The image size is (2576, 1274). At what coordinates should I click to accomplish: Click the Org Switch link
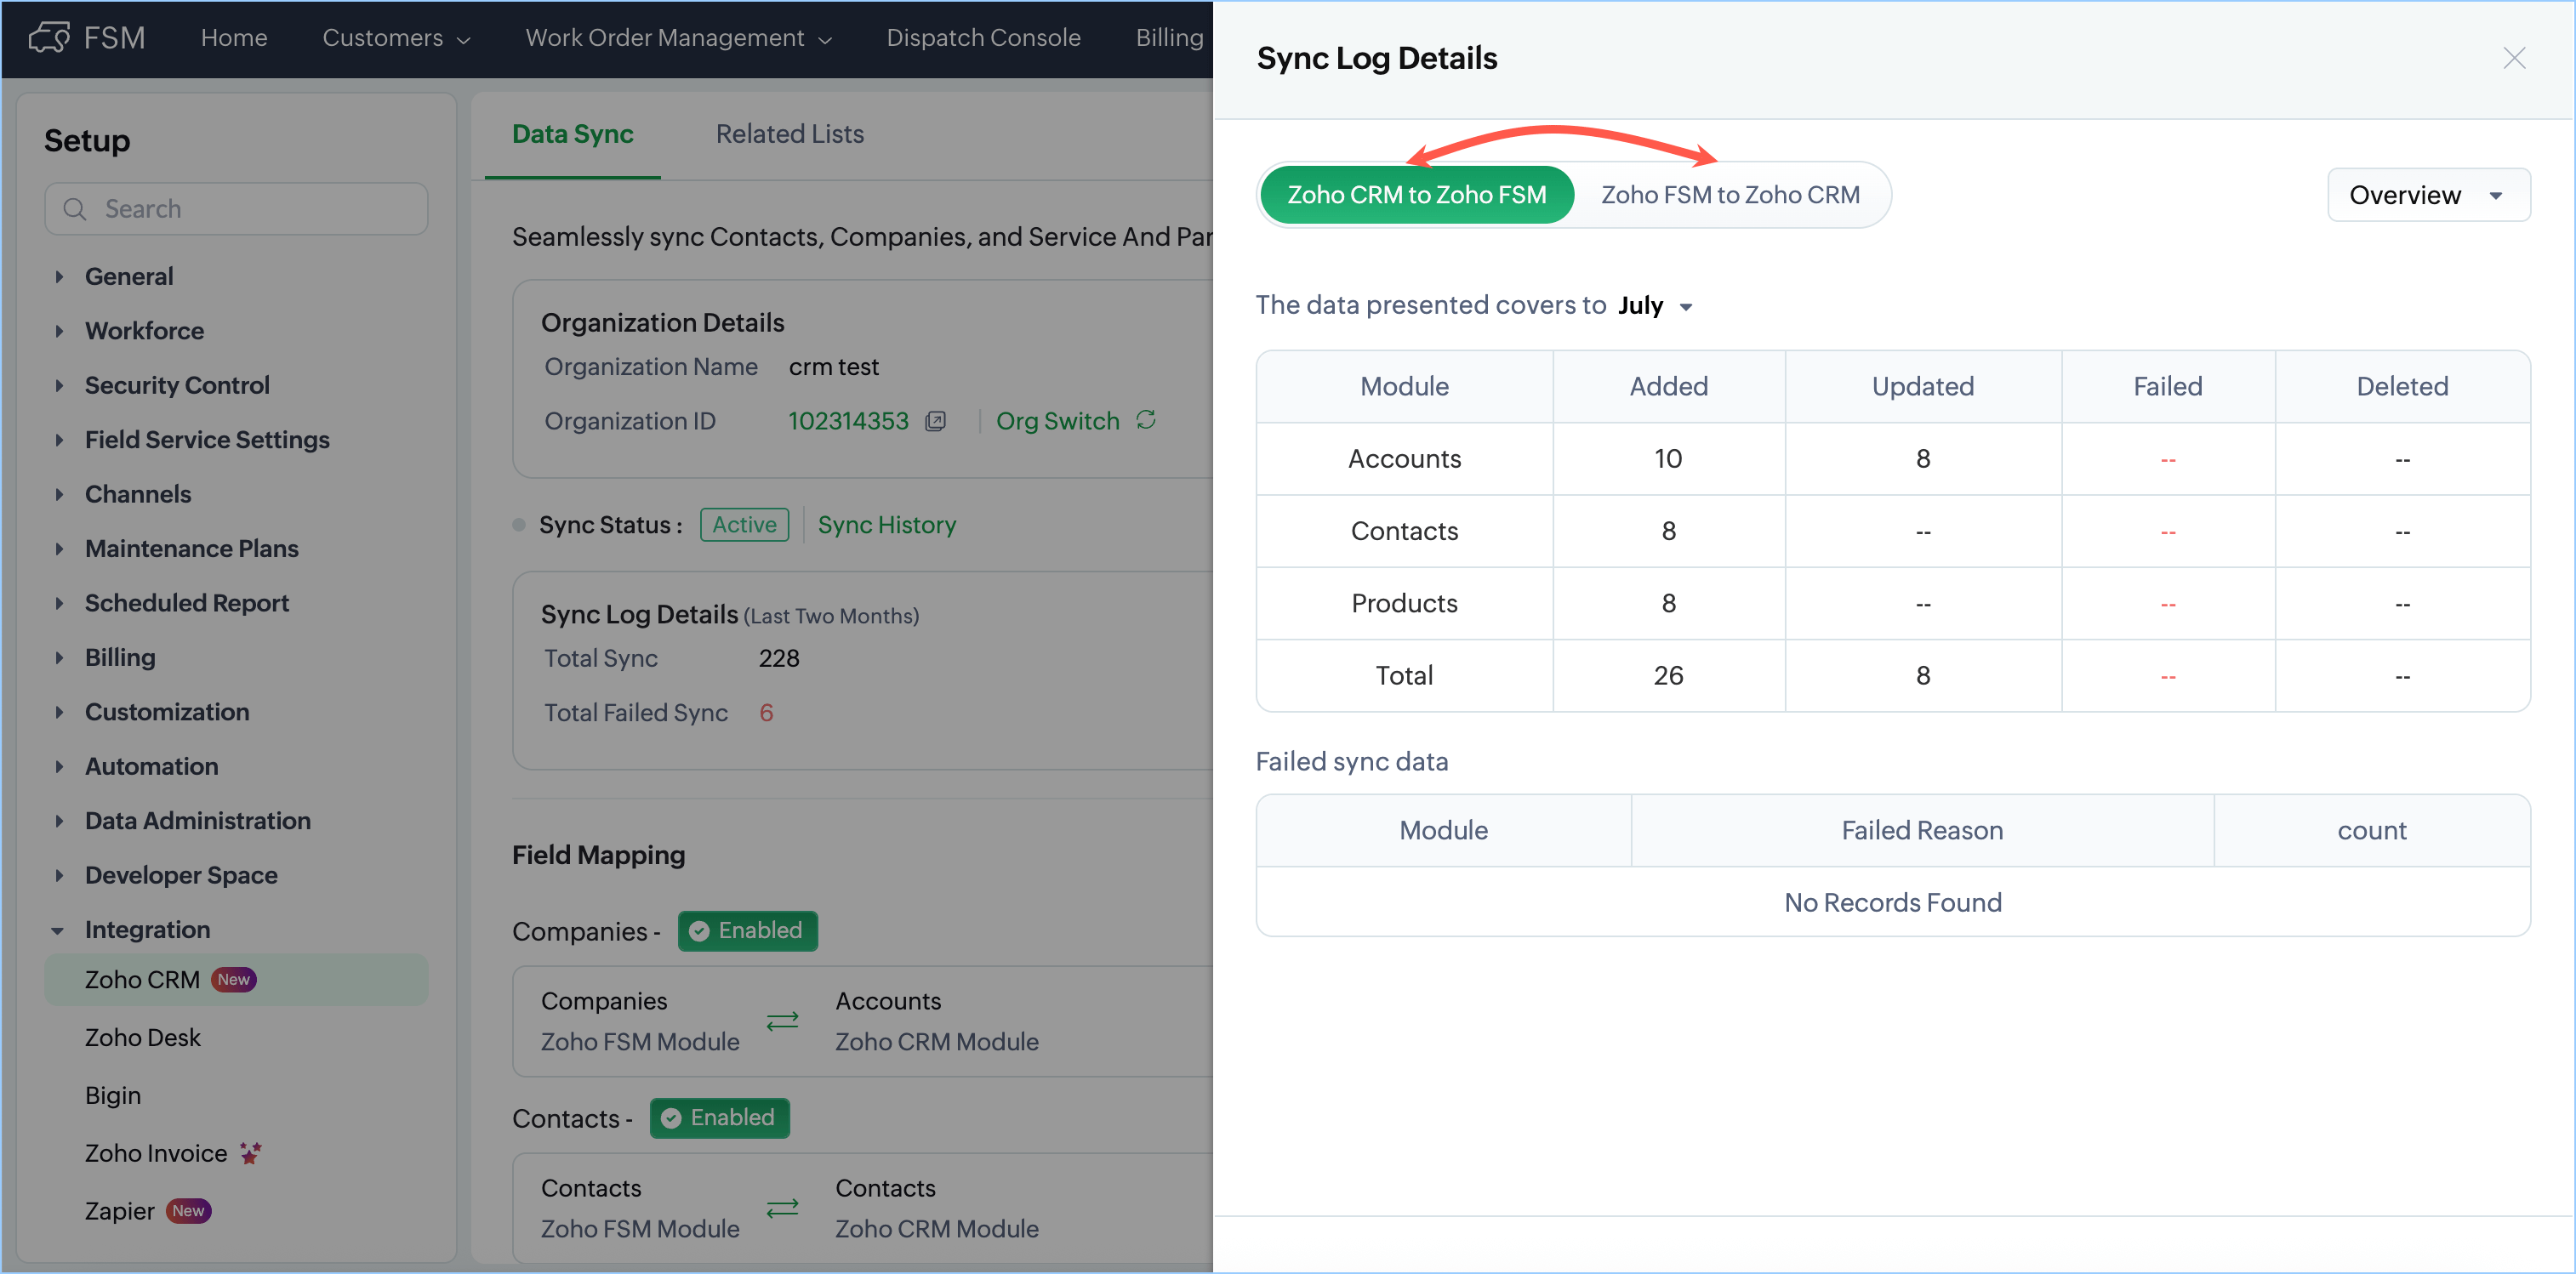[1057, 421]
